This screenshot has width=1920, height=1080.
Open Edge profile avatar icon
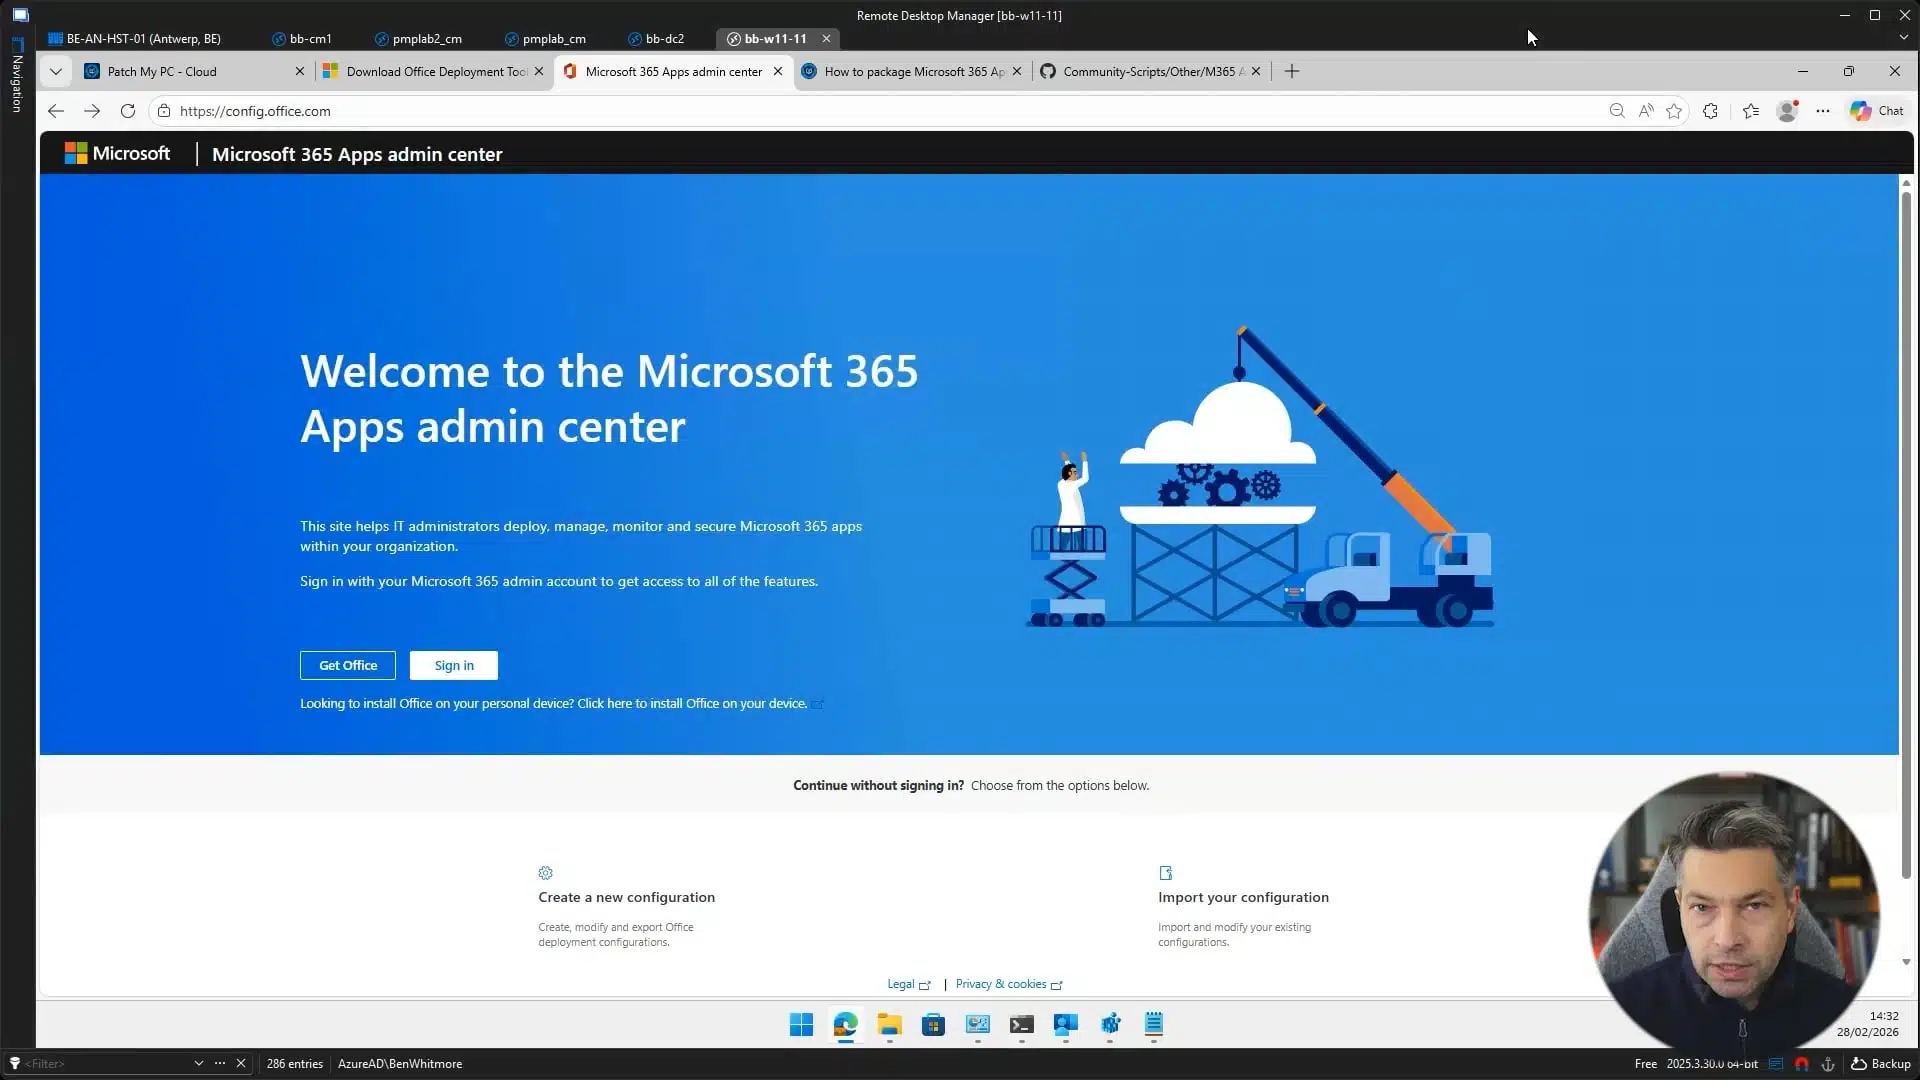click(x=1787, y=111)
